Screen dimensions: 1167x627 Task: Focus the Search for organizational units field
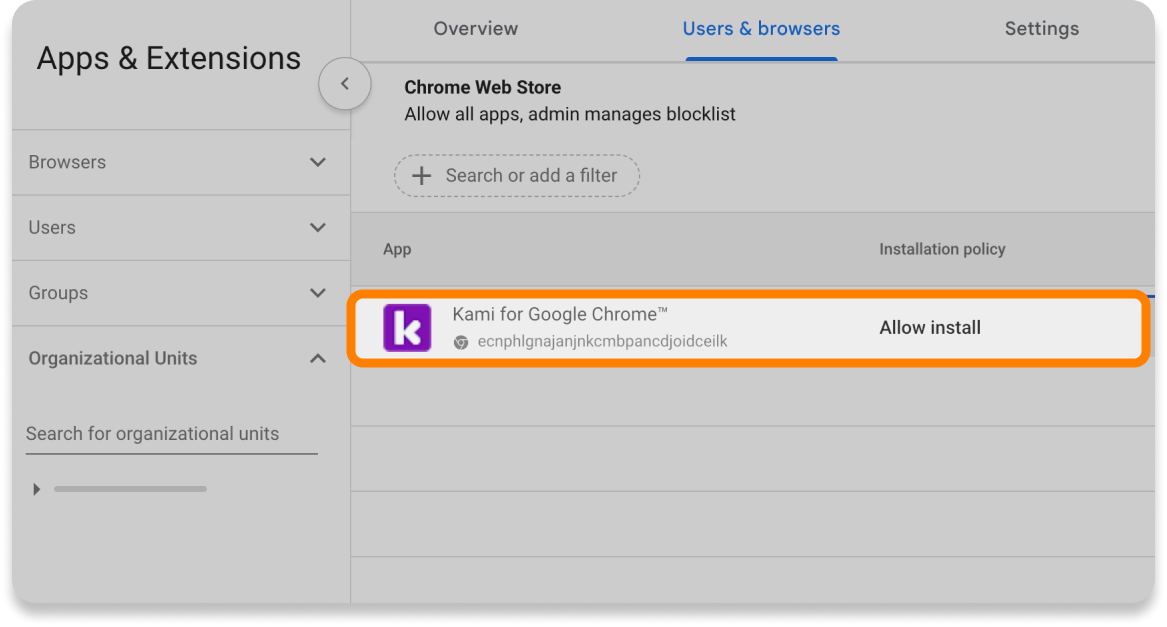coord(172,434)
